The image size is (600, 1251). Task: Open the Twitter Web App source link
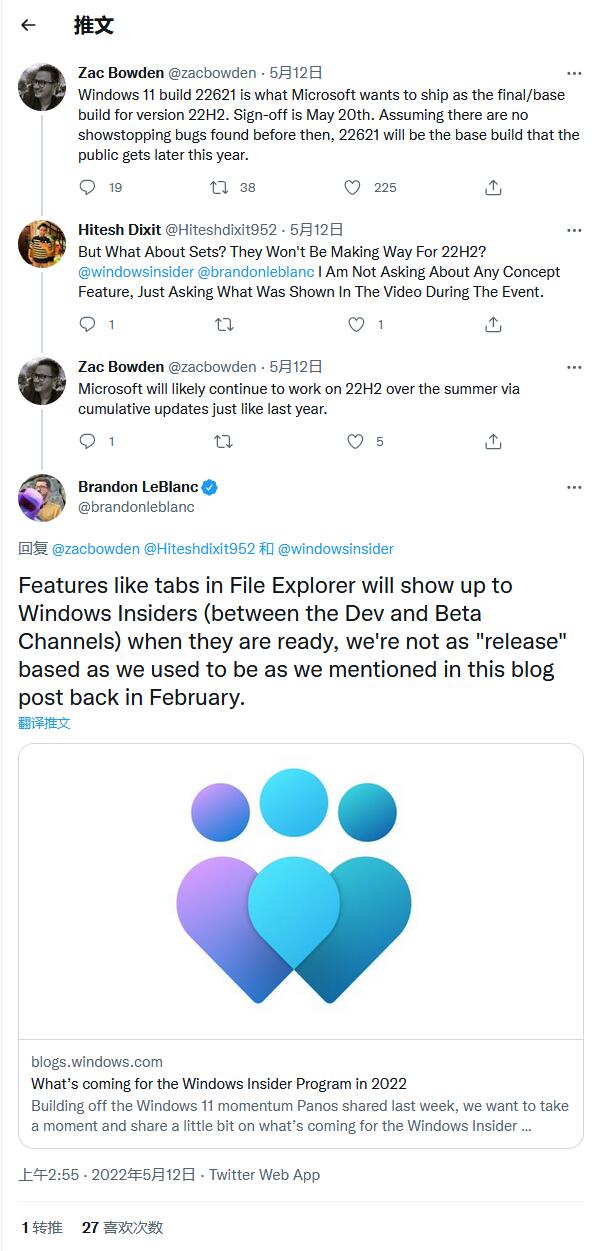pyautogui.click(x=264, y=1175)
